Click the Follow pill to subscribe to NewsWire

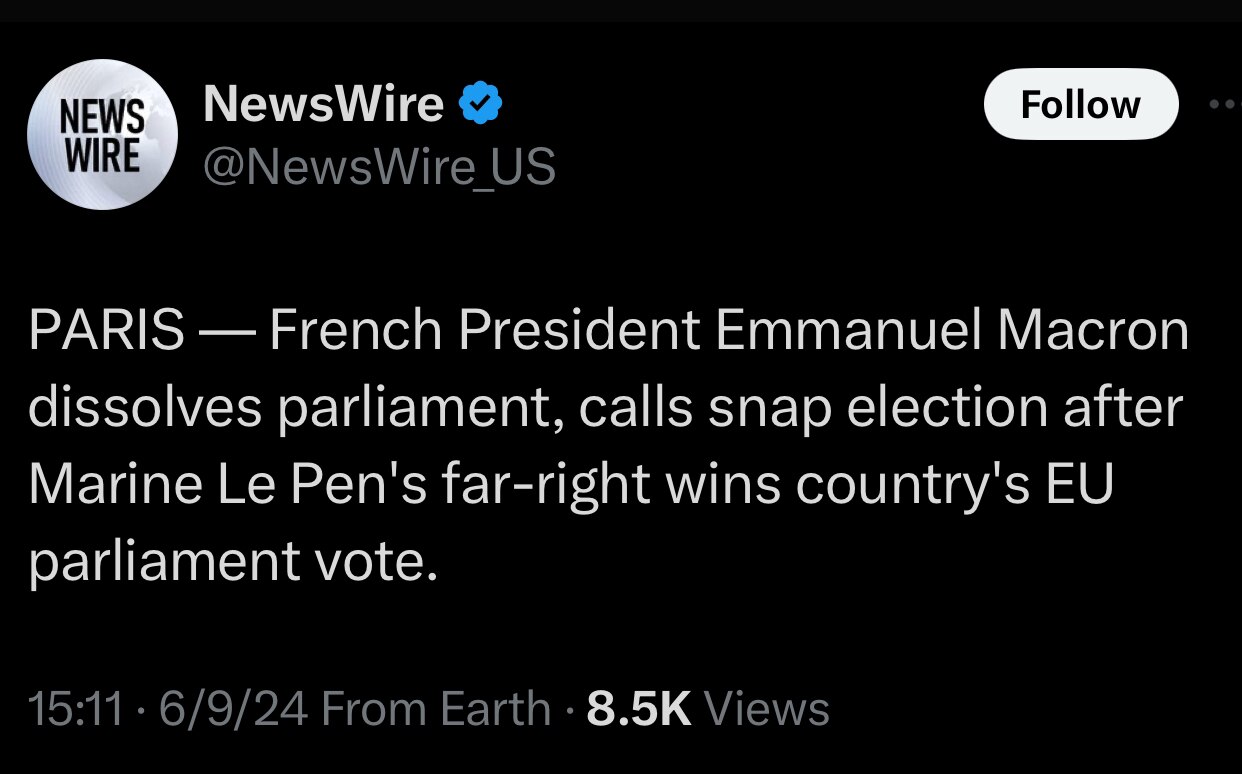1081,103
